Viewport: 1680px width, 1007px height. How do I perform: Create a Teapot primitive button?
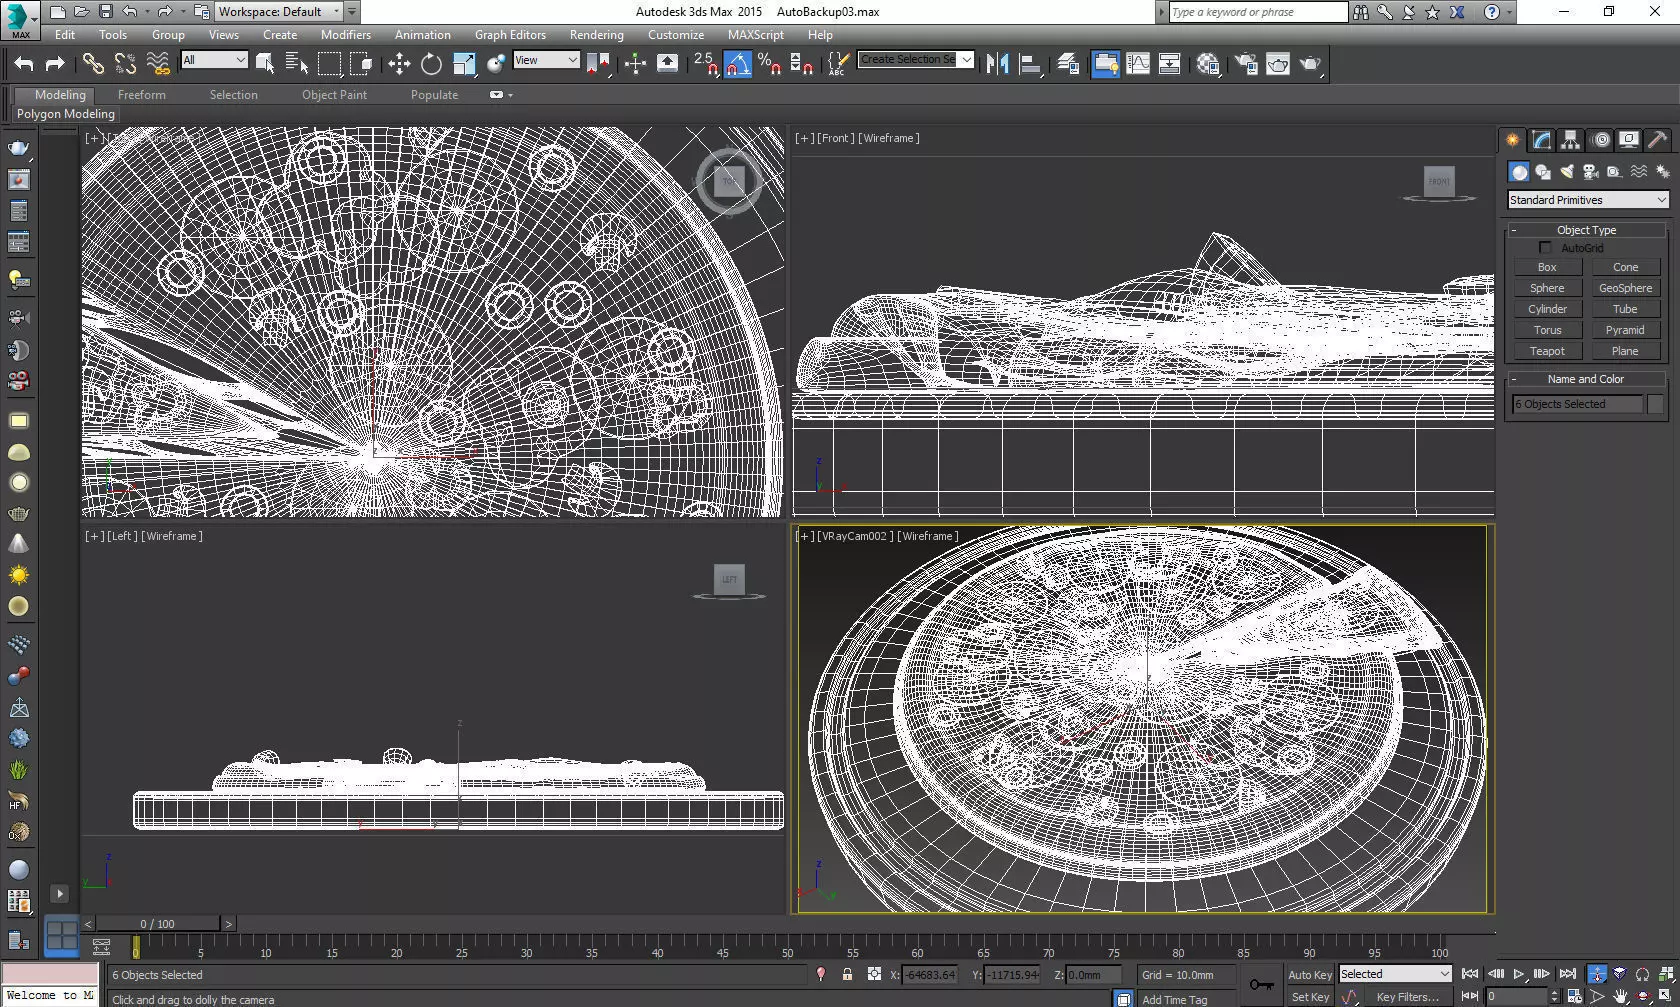(x=1547, y=351)
